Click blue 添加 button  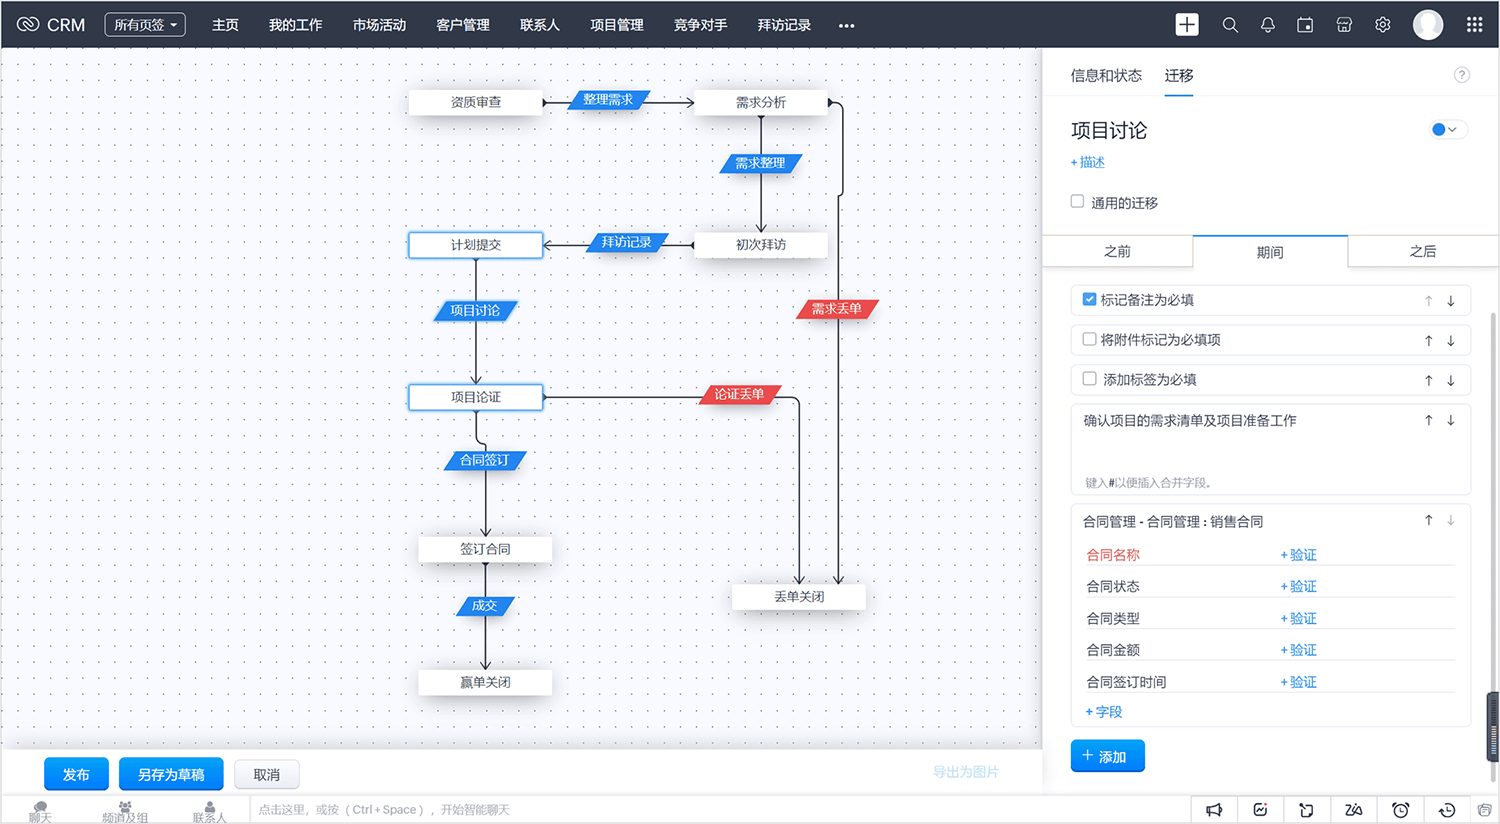(x=1107, y=756)
